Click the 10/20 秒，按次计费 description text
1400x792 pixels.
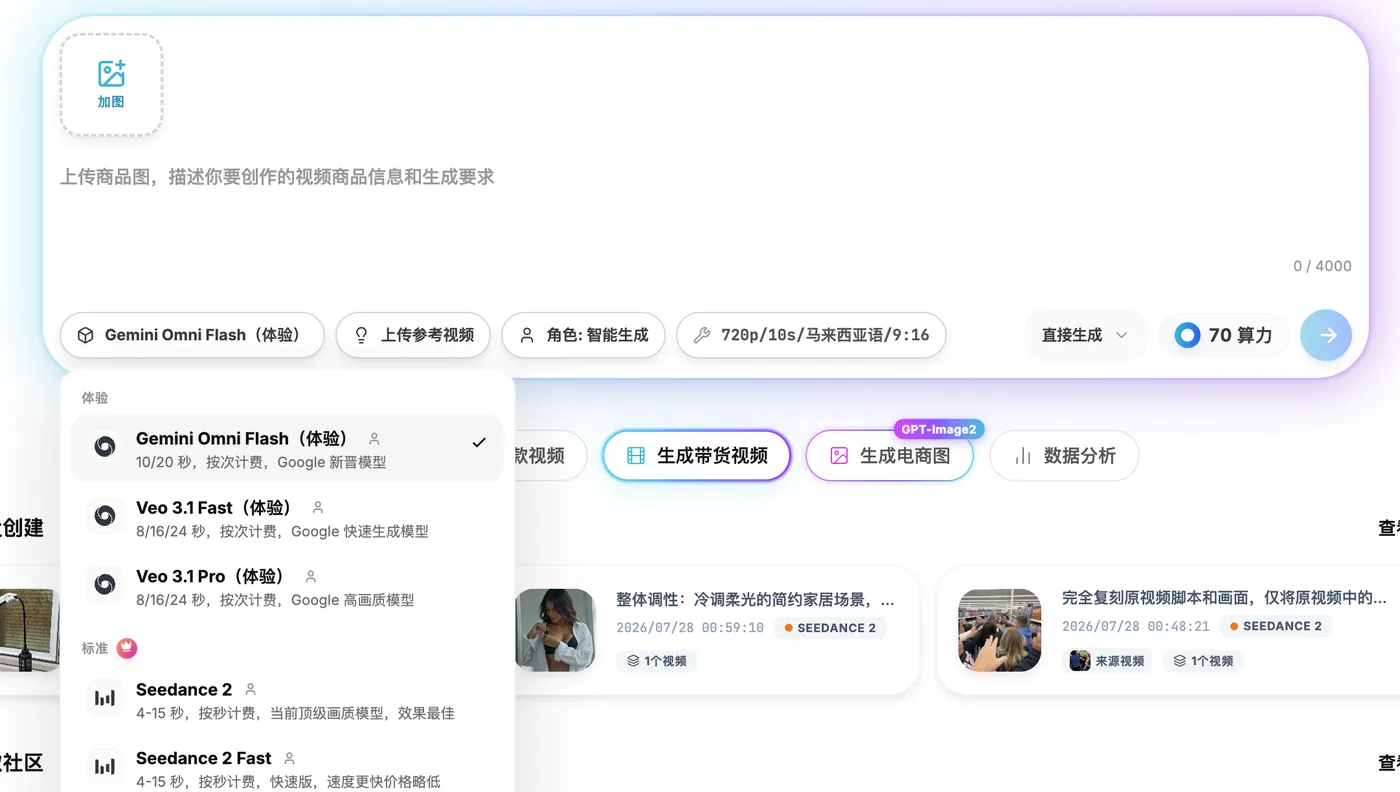coord(261,463)
